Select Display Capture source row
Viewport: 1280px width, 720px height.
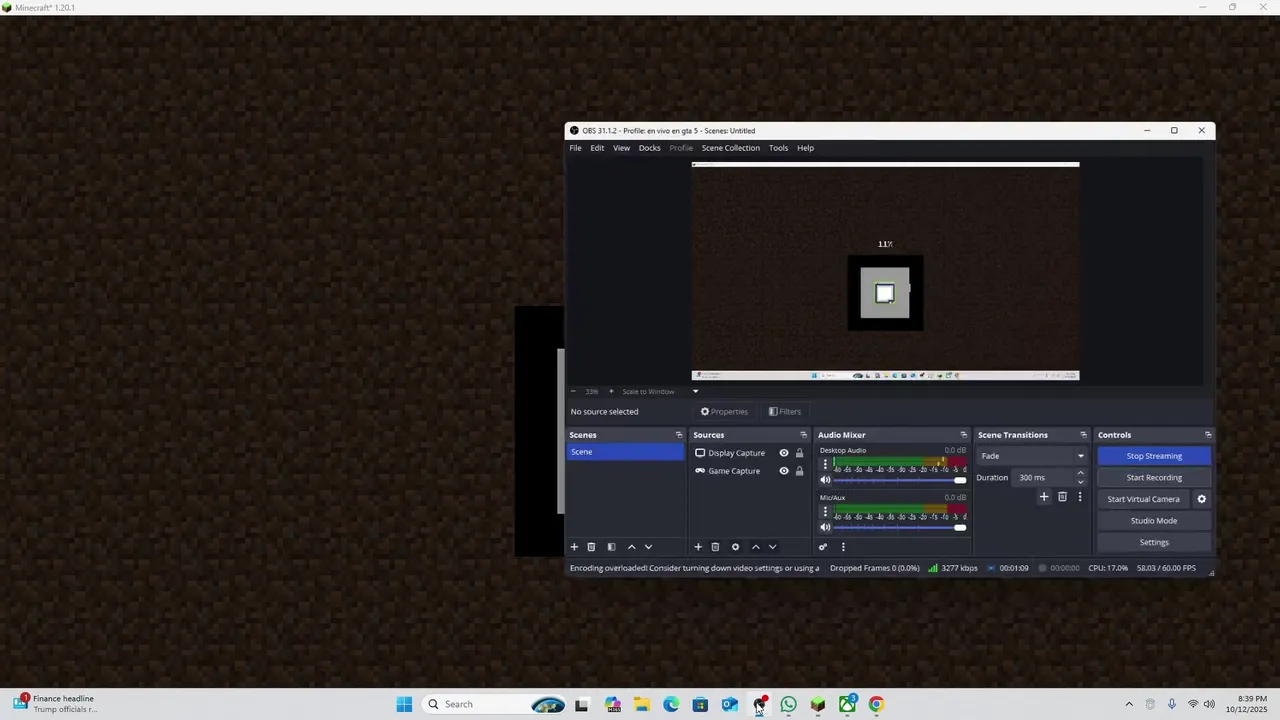[x=750, y=453]
